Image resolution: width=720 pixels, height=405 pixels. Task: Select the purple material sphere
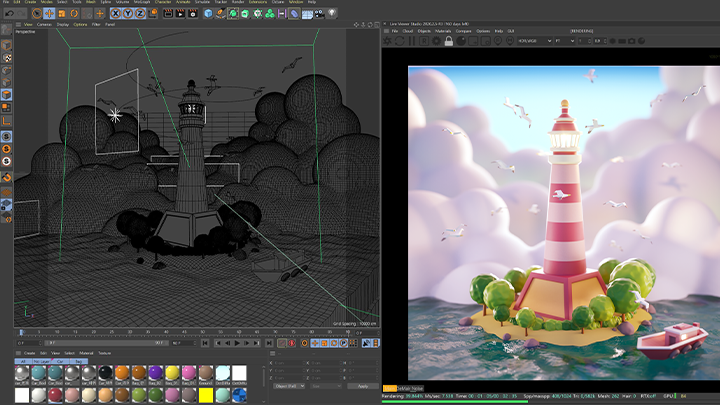pos(155,373)
